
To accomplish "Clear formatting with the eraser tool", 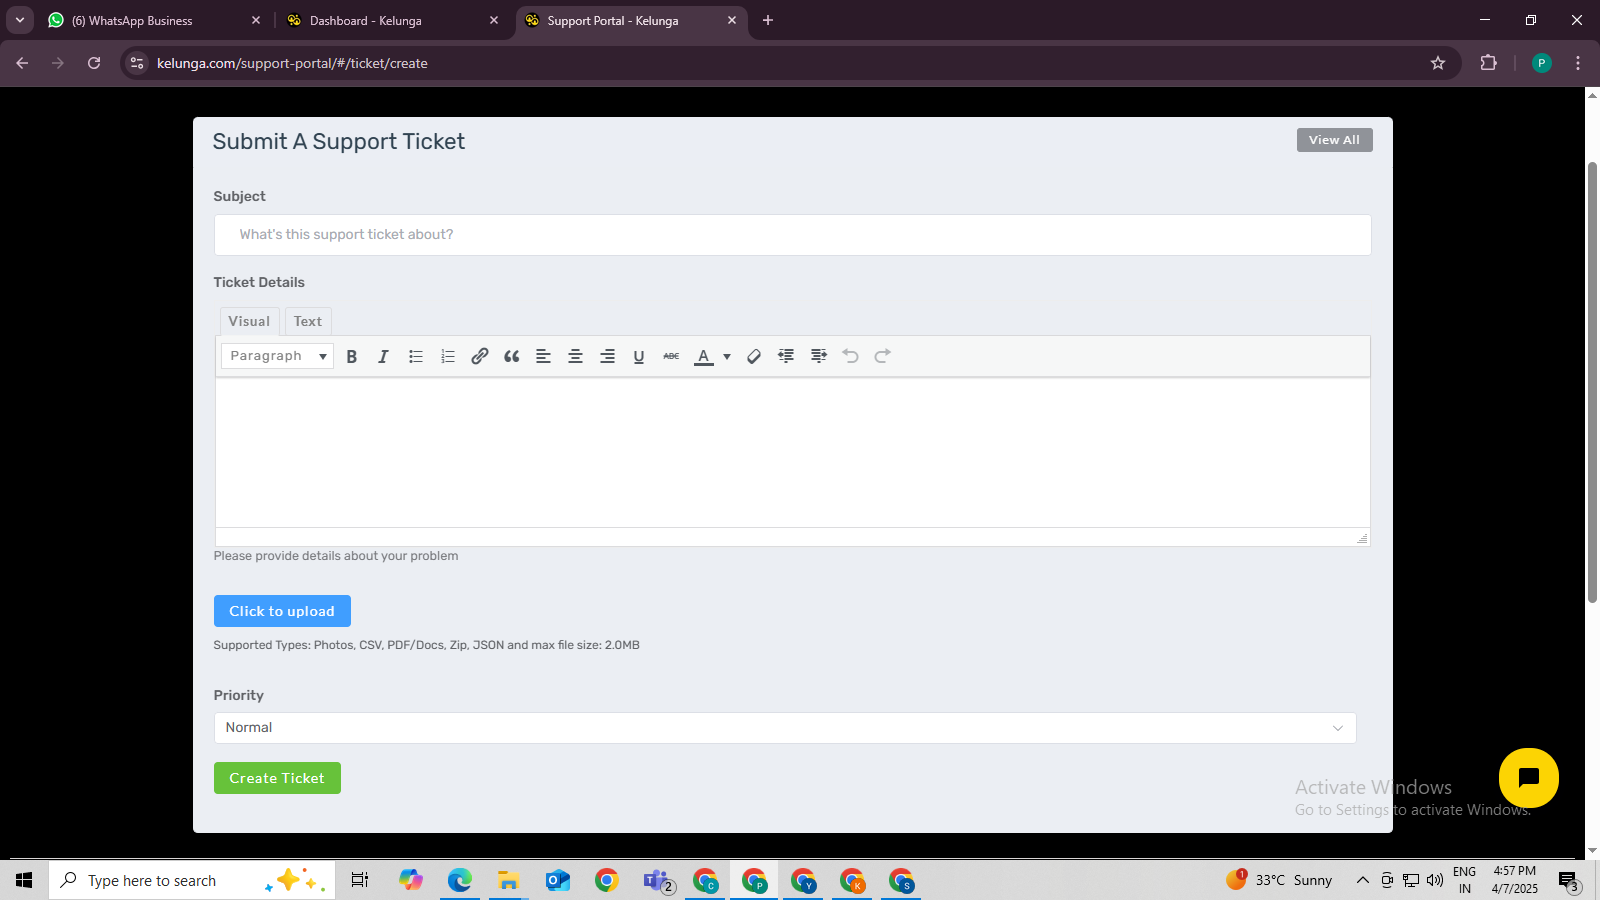I will (753, 356).
